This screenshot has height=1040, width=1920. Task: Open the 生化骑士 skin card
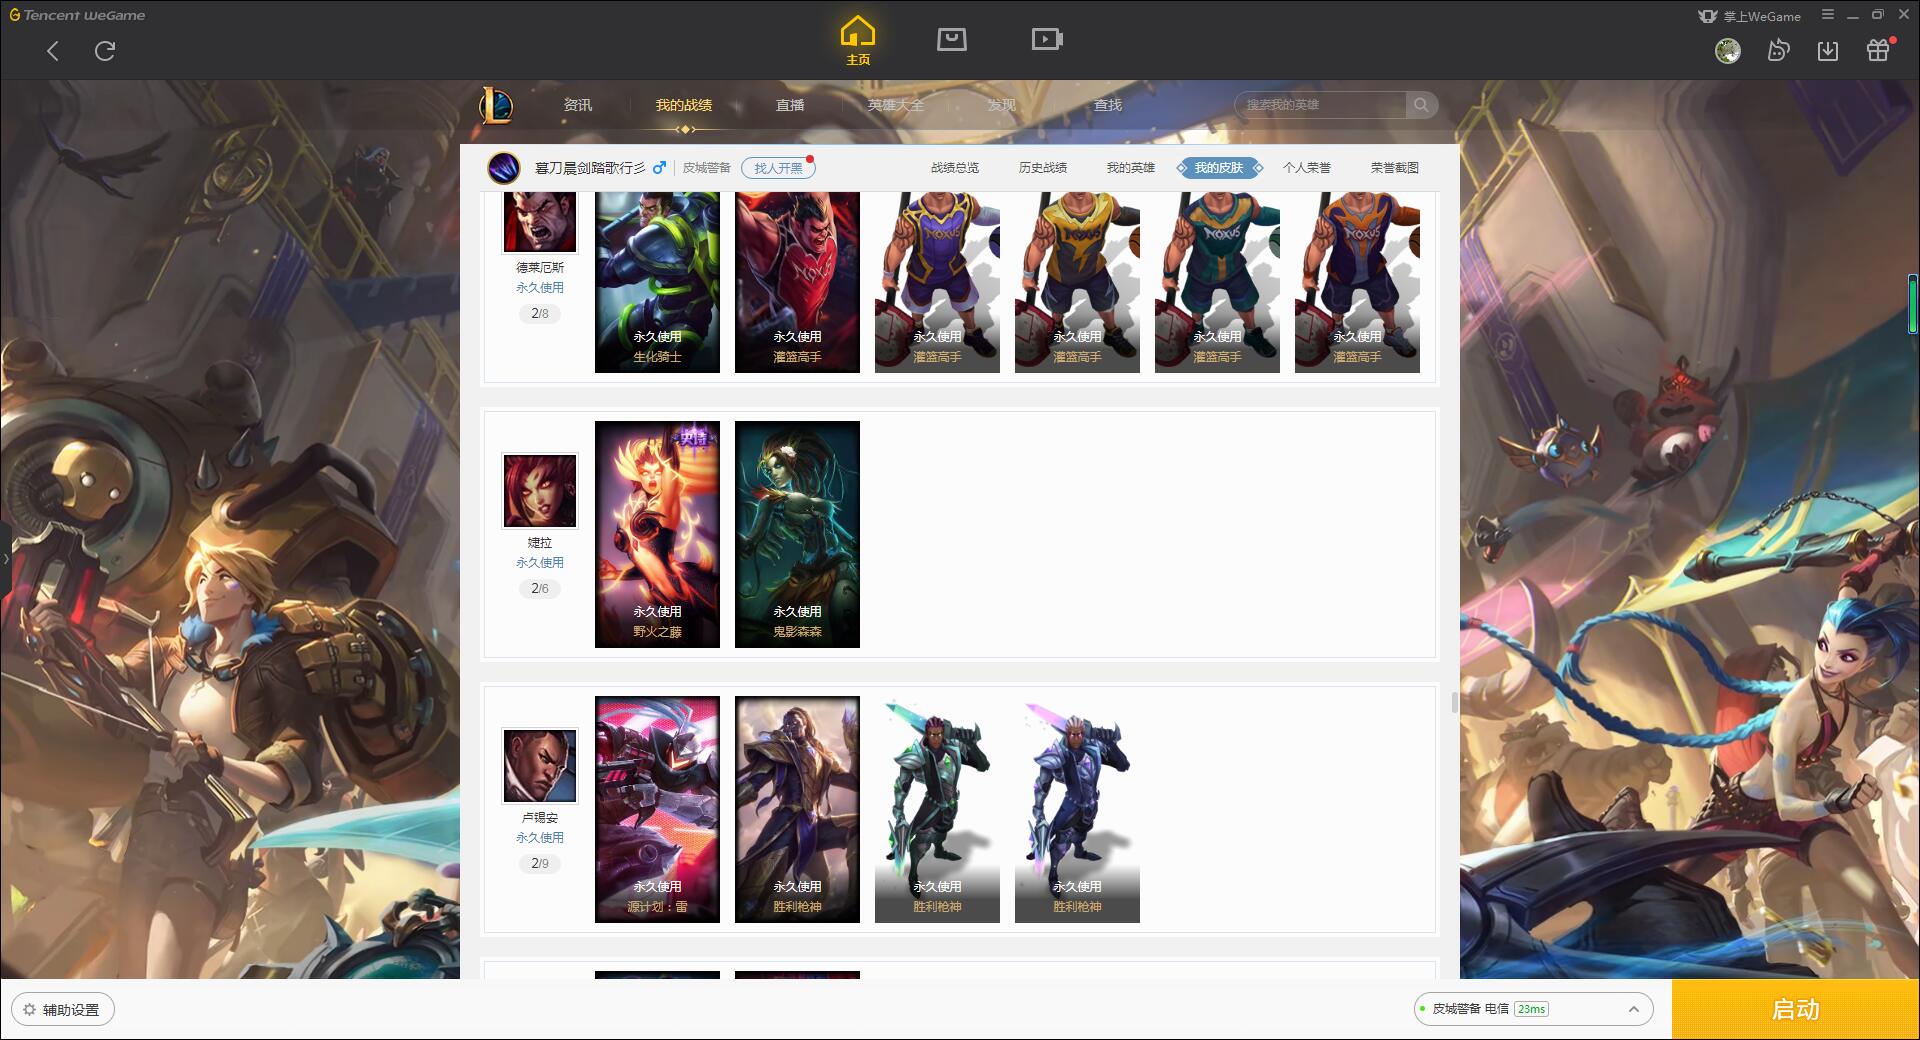click(657, 283)
